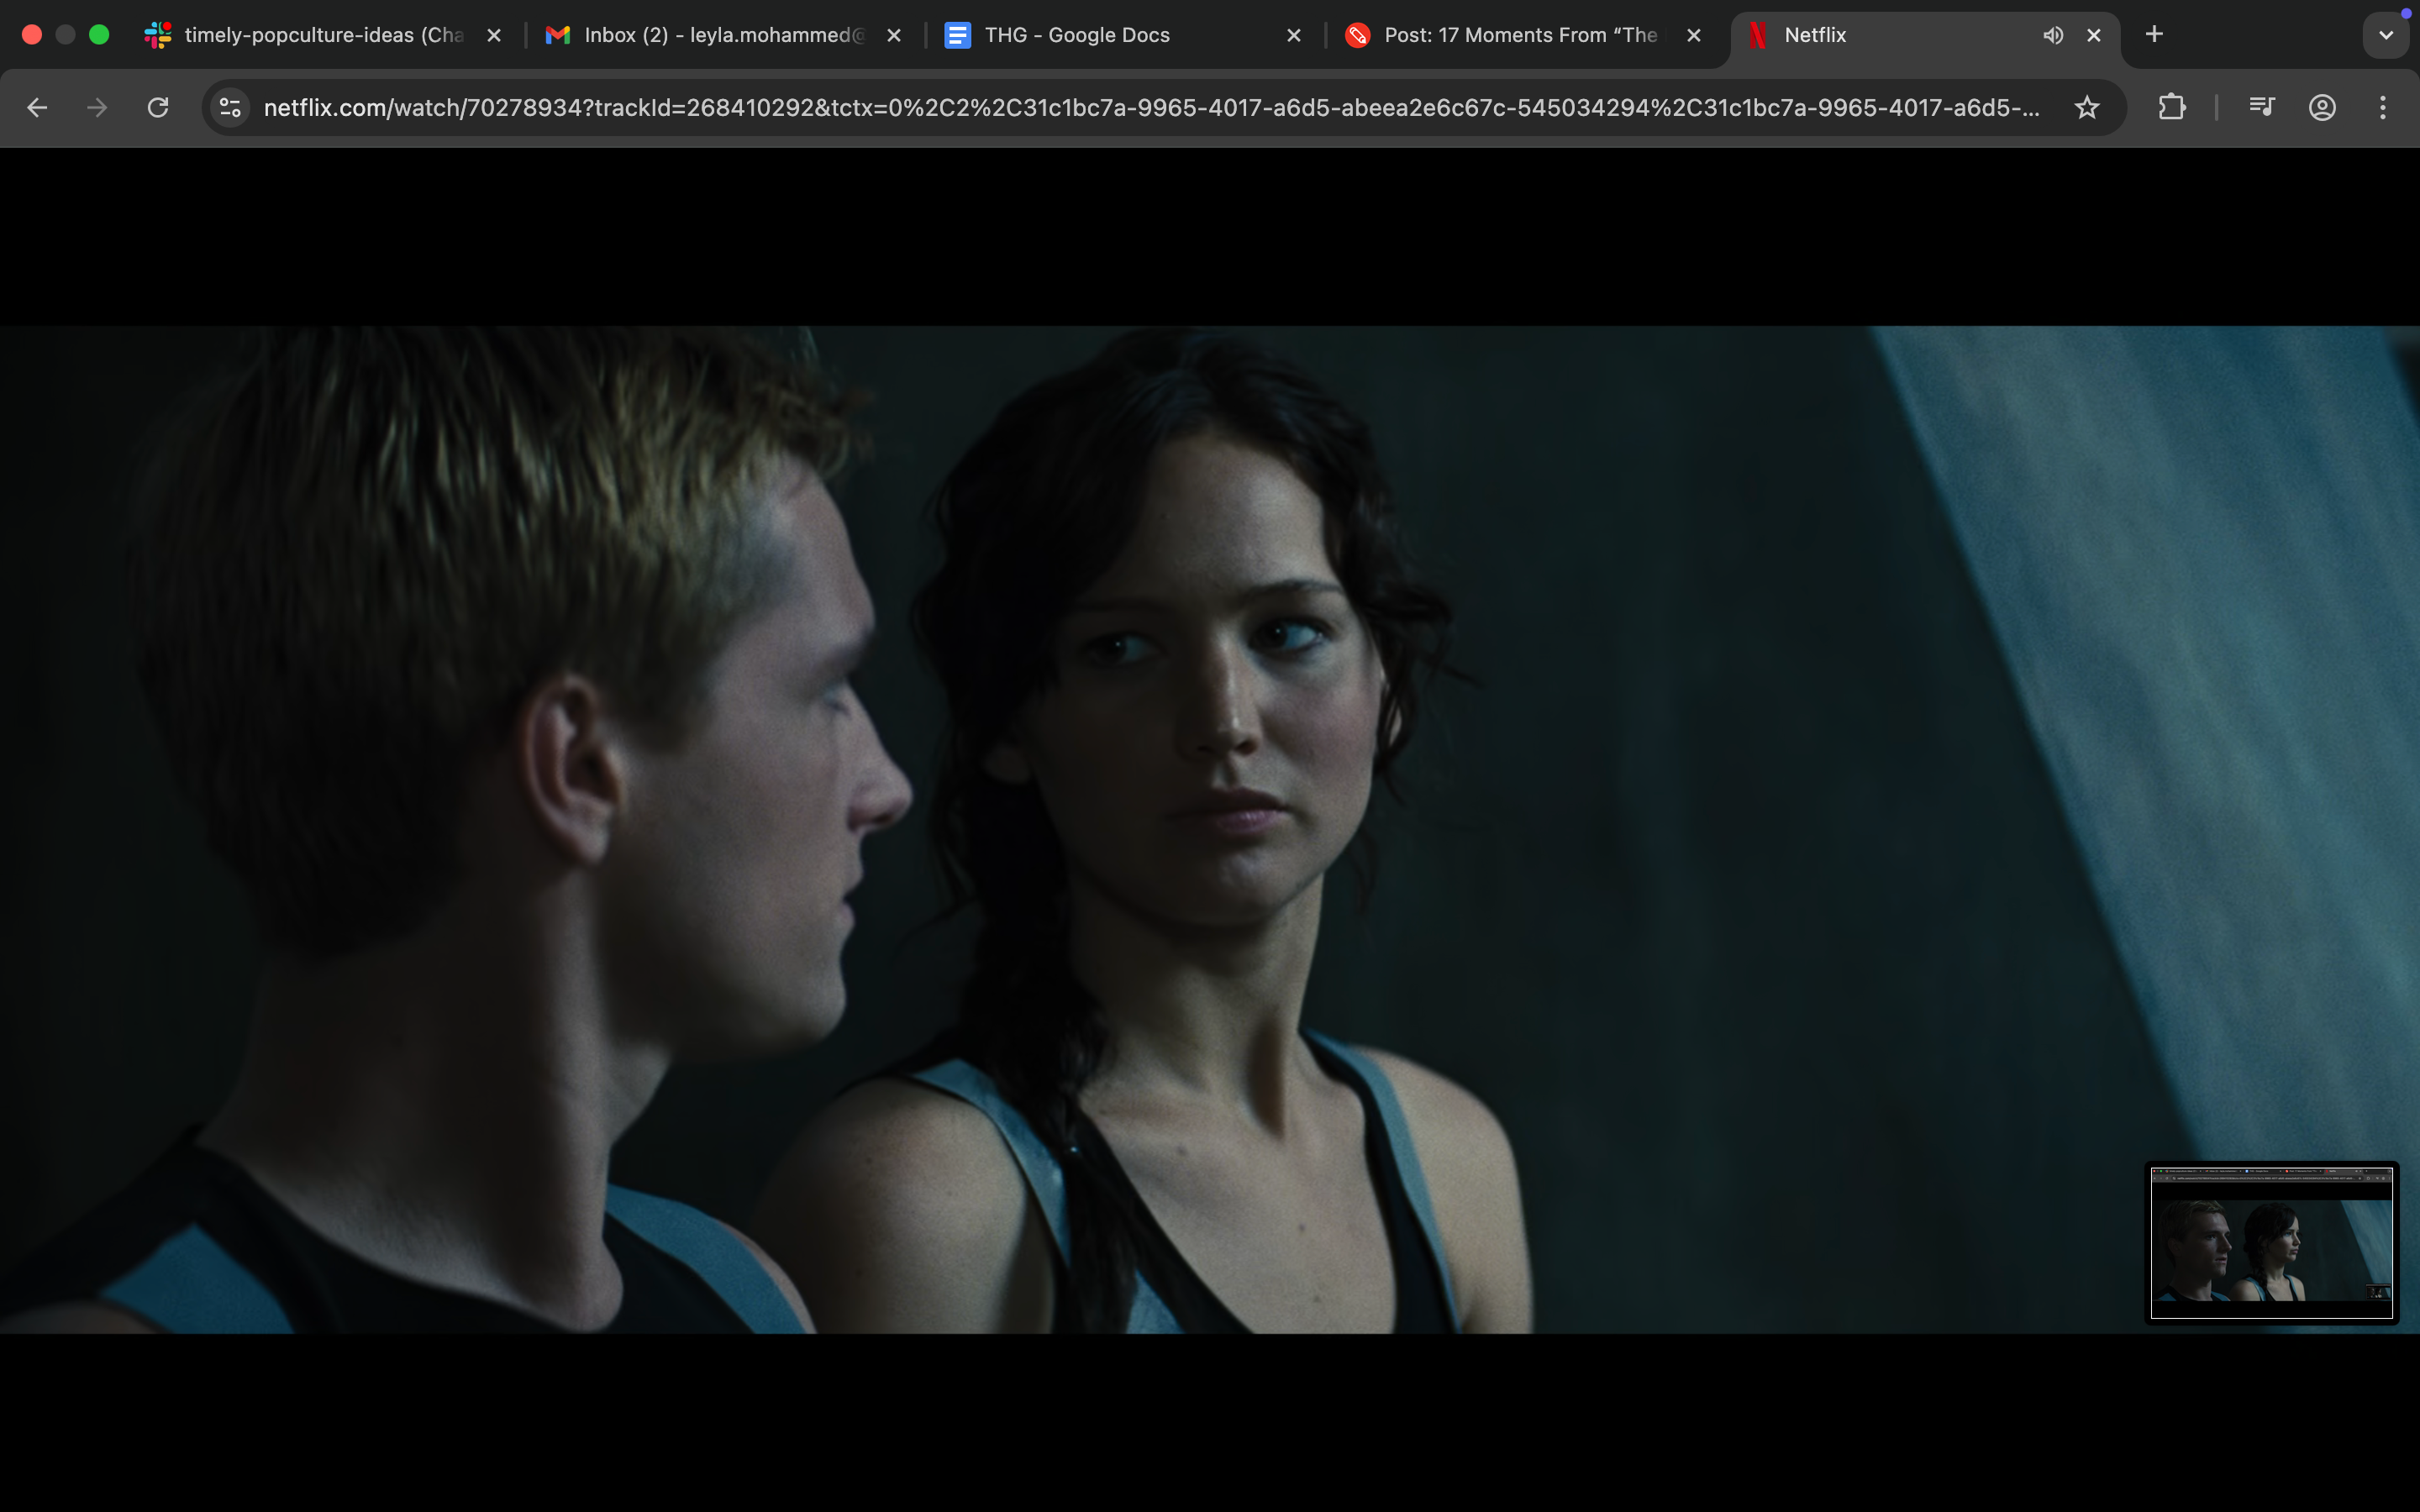Image resolution: width=2420 pixels, height=1512 pixels.
Task: Open Chrome three-dot menu
Action: click(x=2383, y=107)
